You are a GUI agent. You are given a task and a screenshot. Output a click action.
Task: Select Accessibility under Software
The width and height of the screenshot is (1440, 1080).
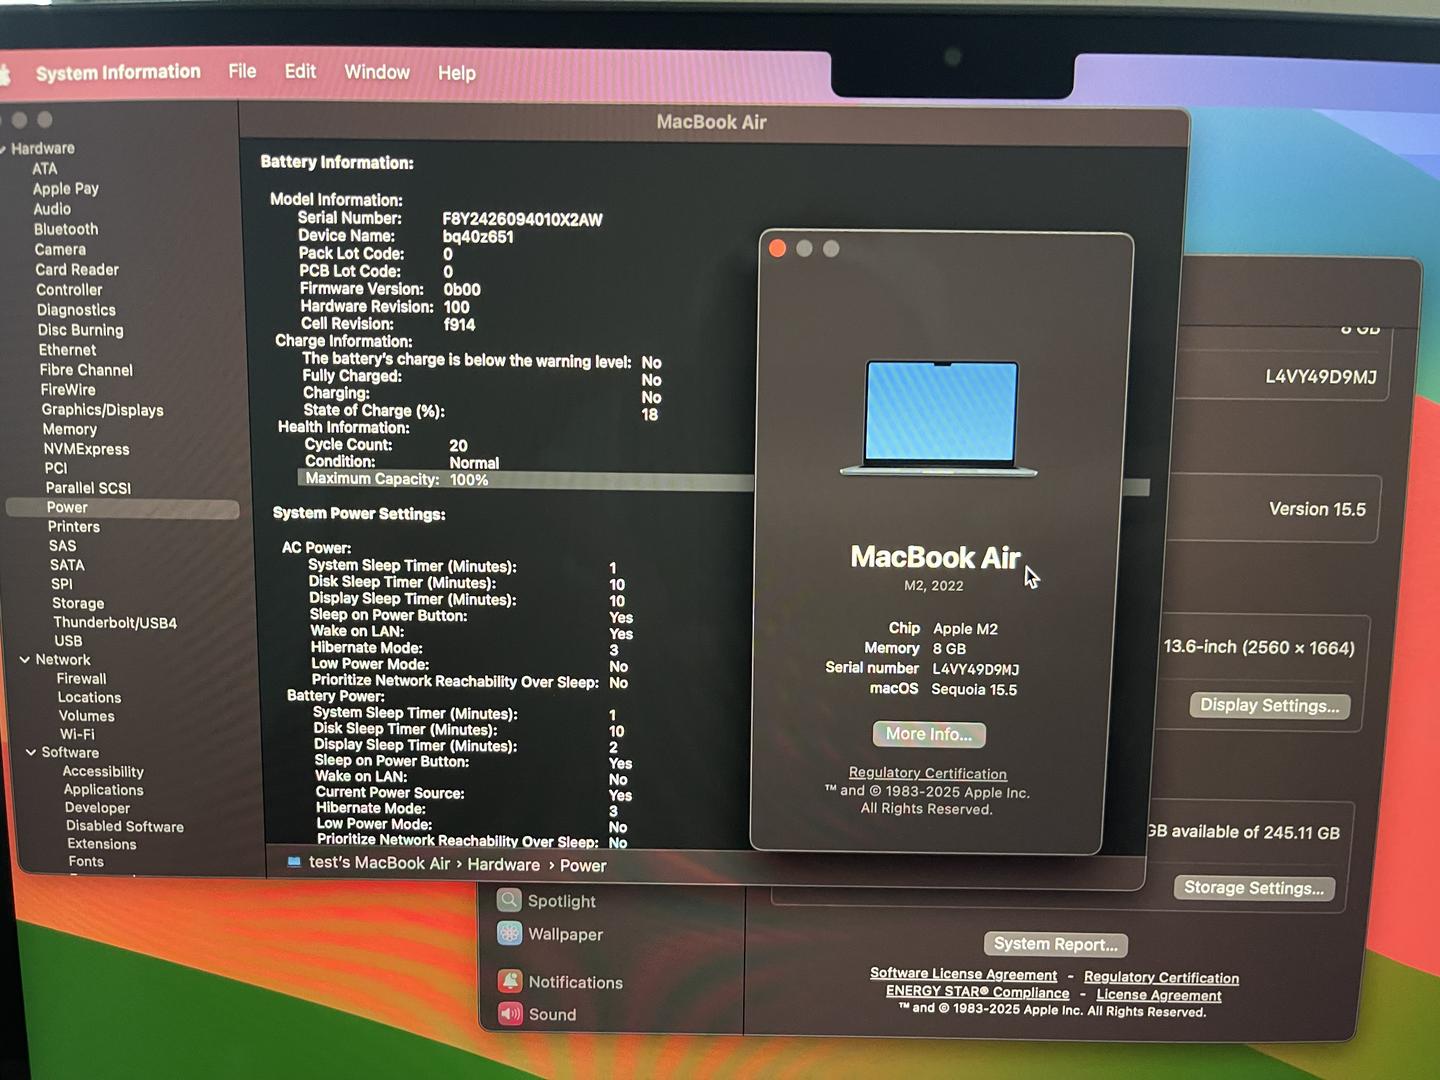pyautogui.click(x=103, y=771)
